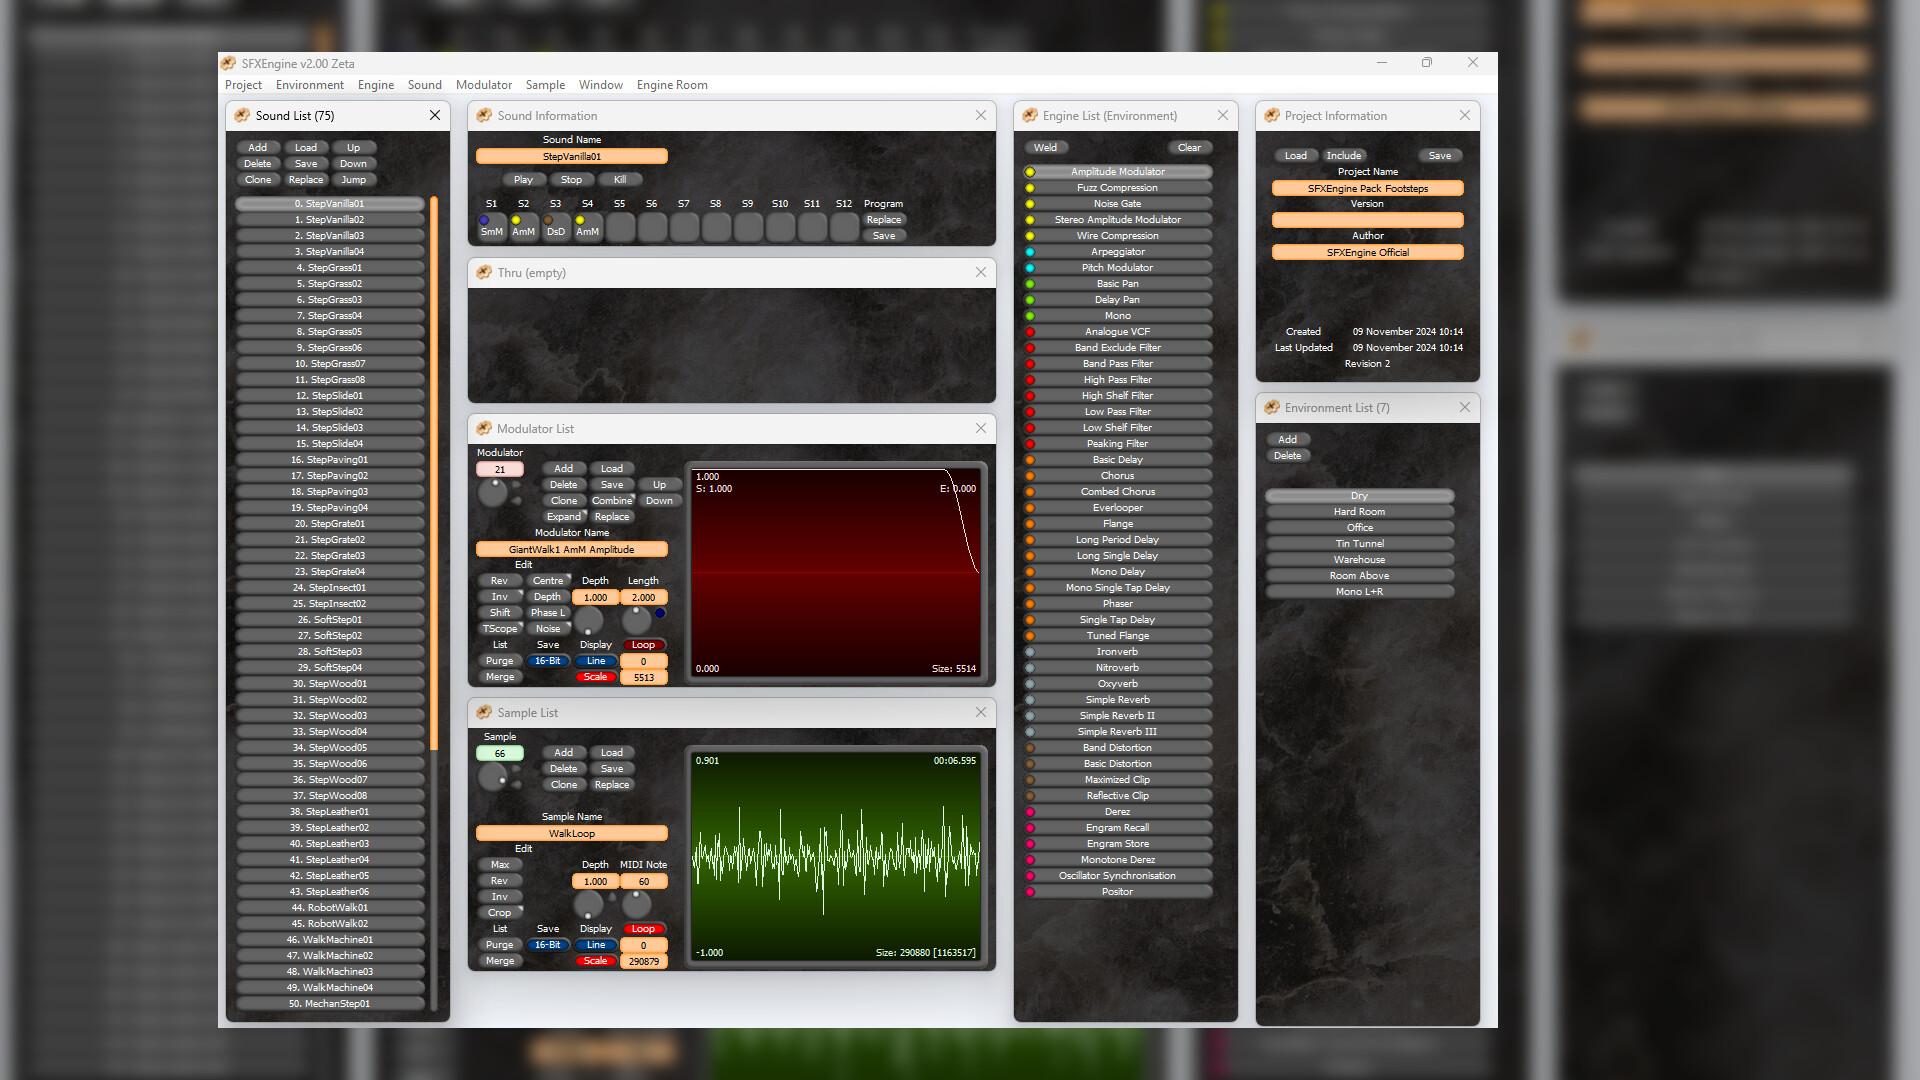Toggle 16-Bit save in the Sample List
The image size is (1920, 1080).
[548, 944]
